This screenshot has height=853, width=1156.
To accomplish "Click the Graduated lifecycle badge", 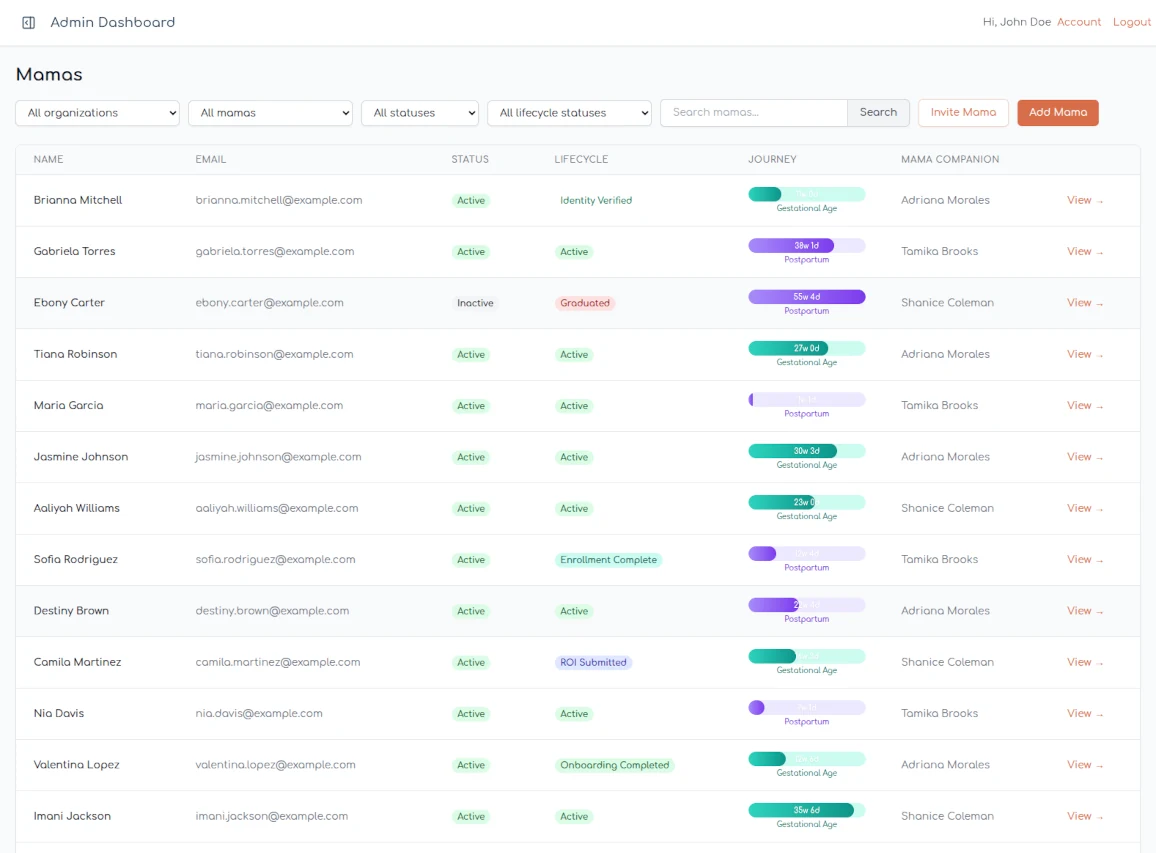I will coord(585,303).
